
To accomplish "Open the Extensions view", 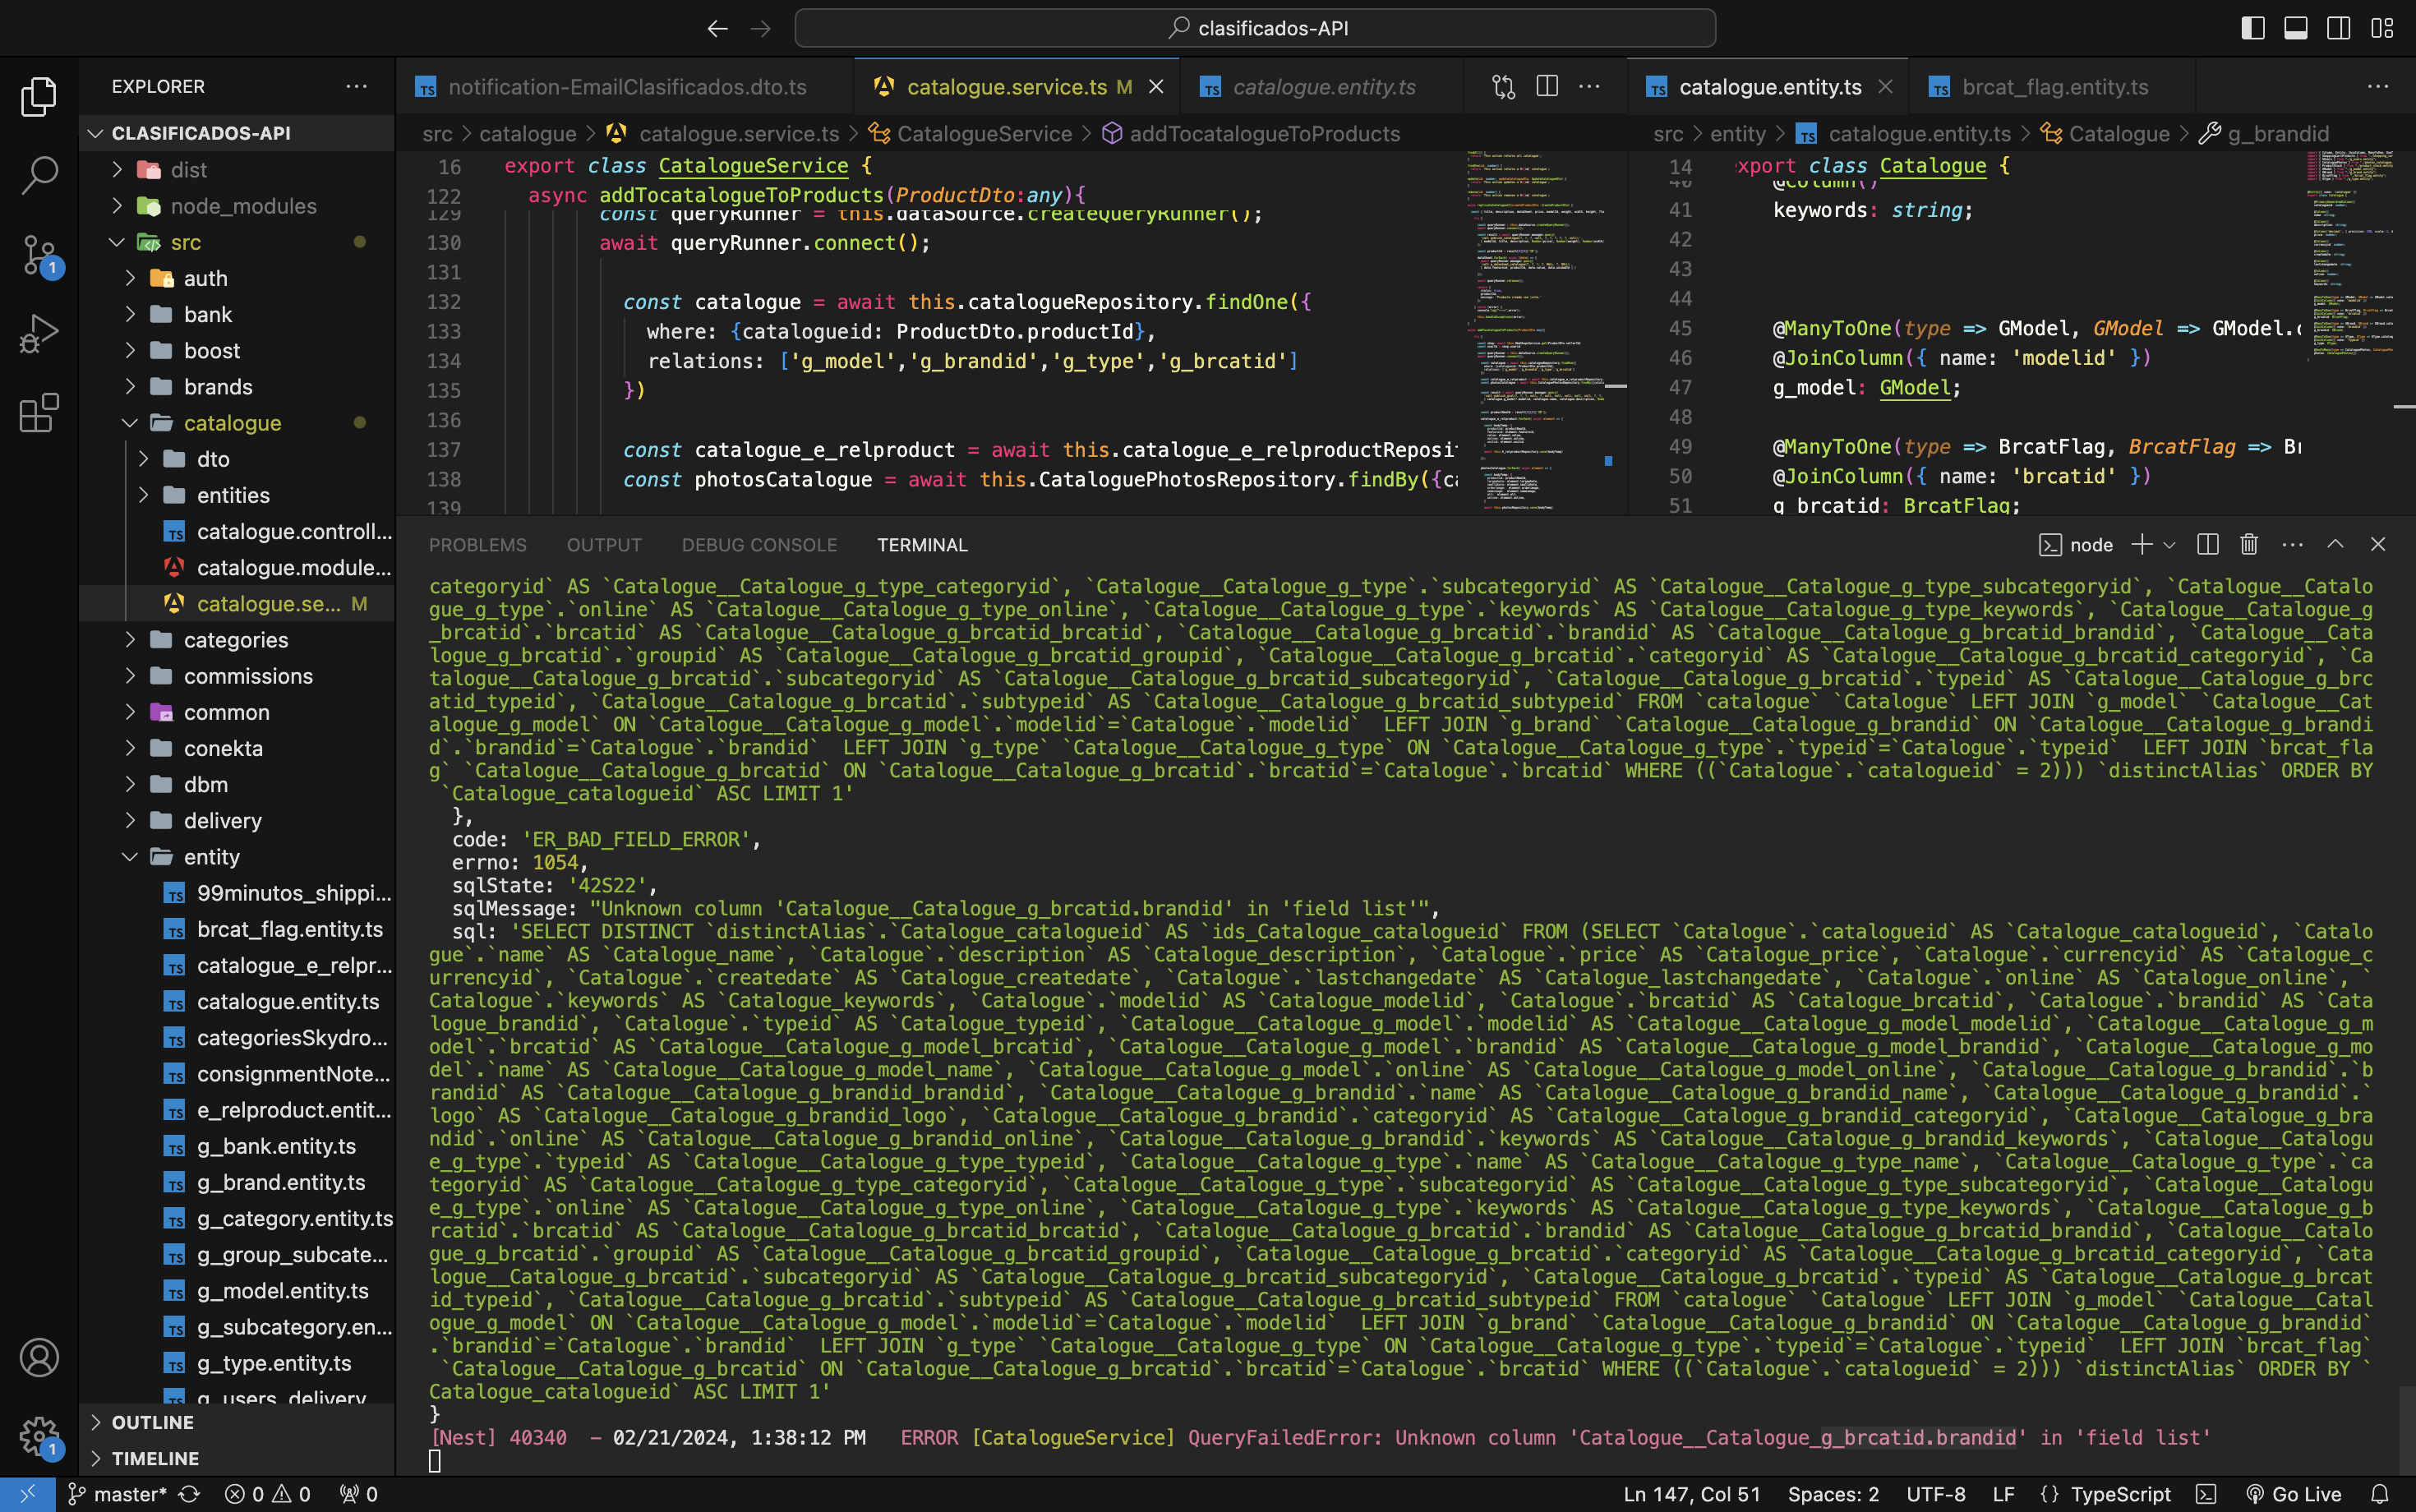I will 39,413.
